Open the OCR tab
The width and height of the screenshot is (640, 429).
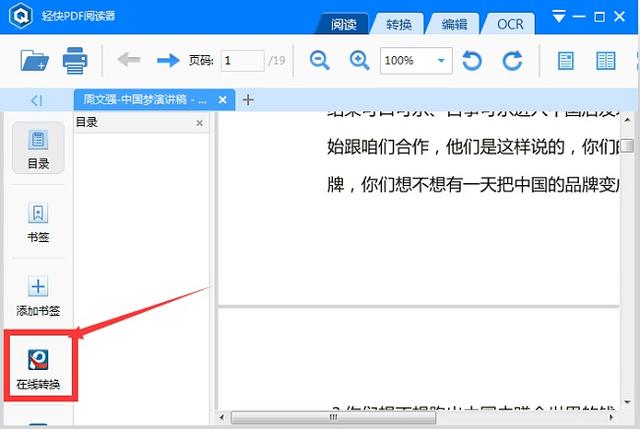point(509,24)
